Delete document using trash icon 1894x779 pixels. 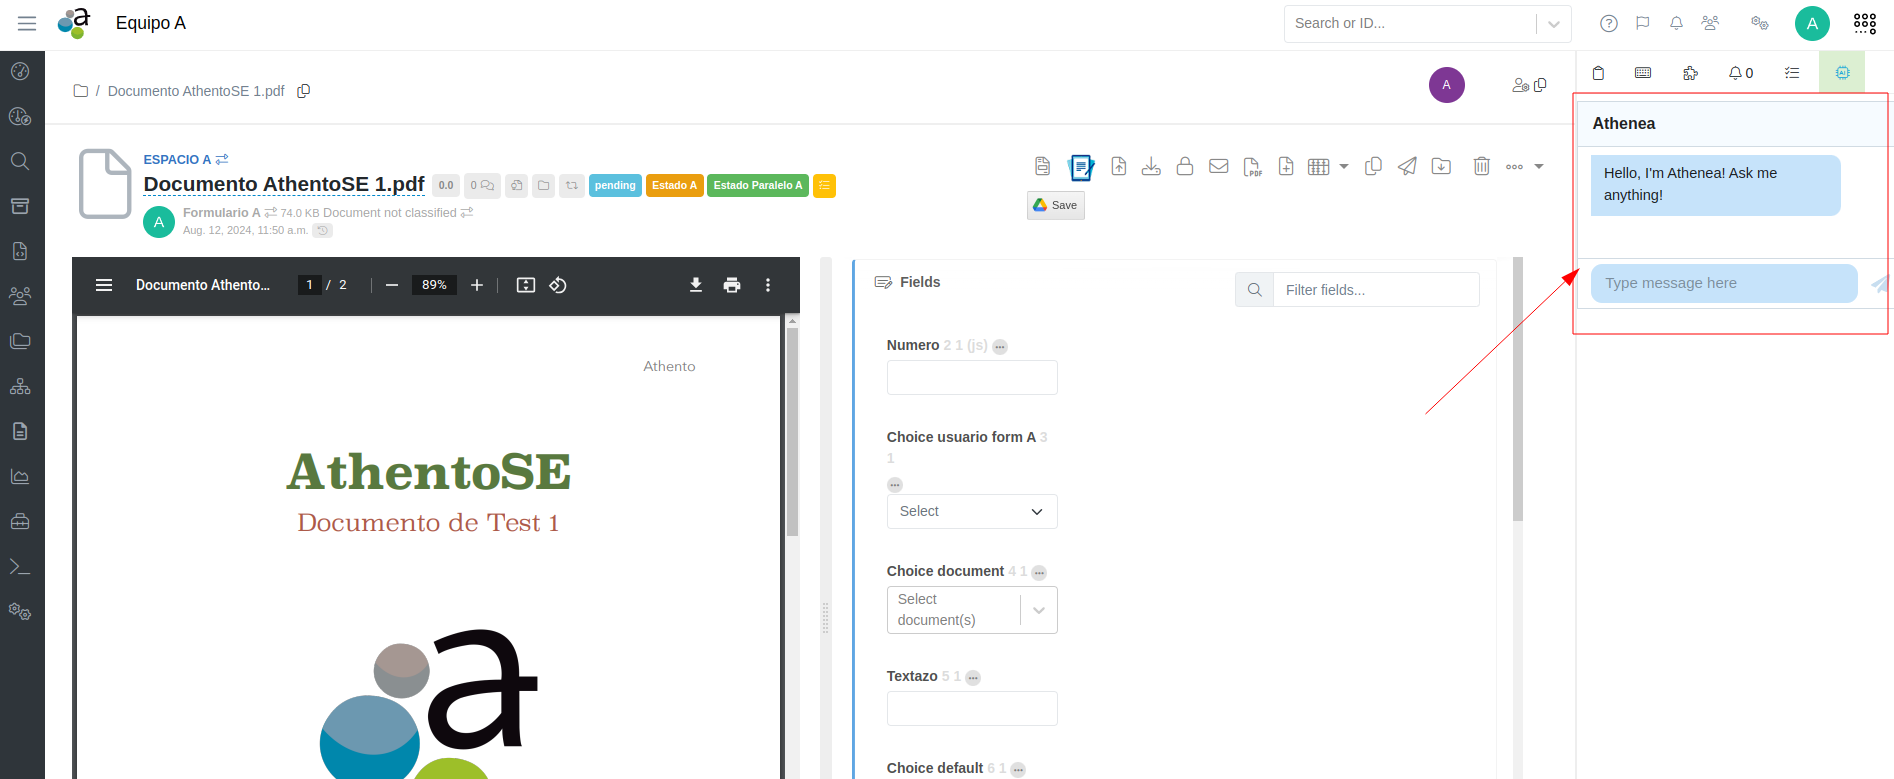click(x=1481, y=167)
